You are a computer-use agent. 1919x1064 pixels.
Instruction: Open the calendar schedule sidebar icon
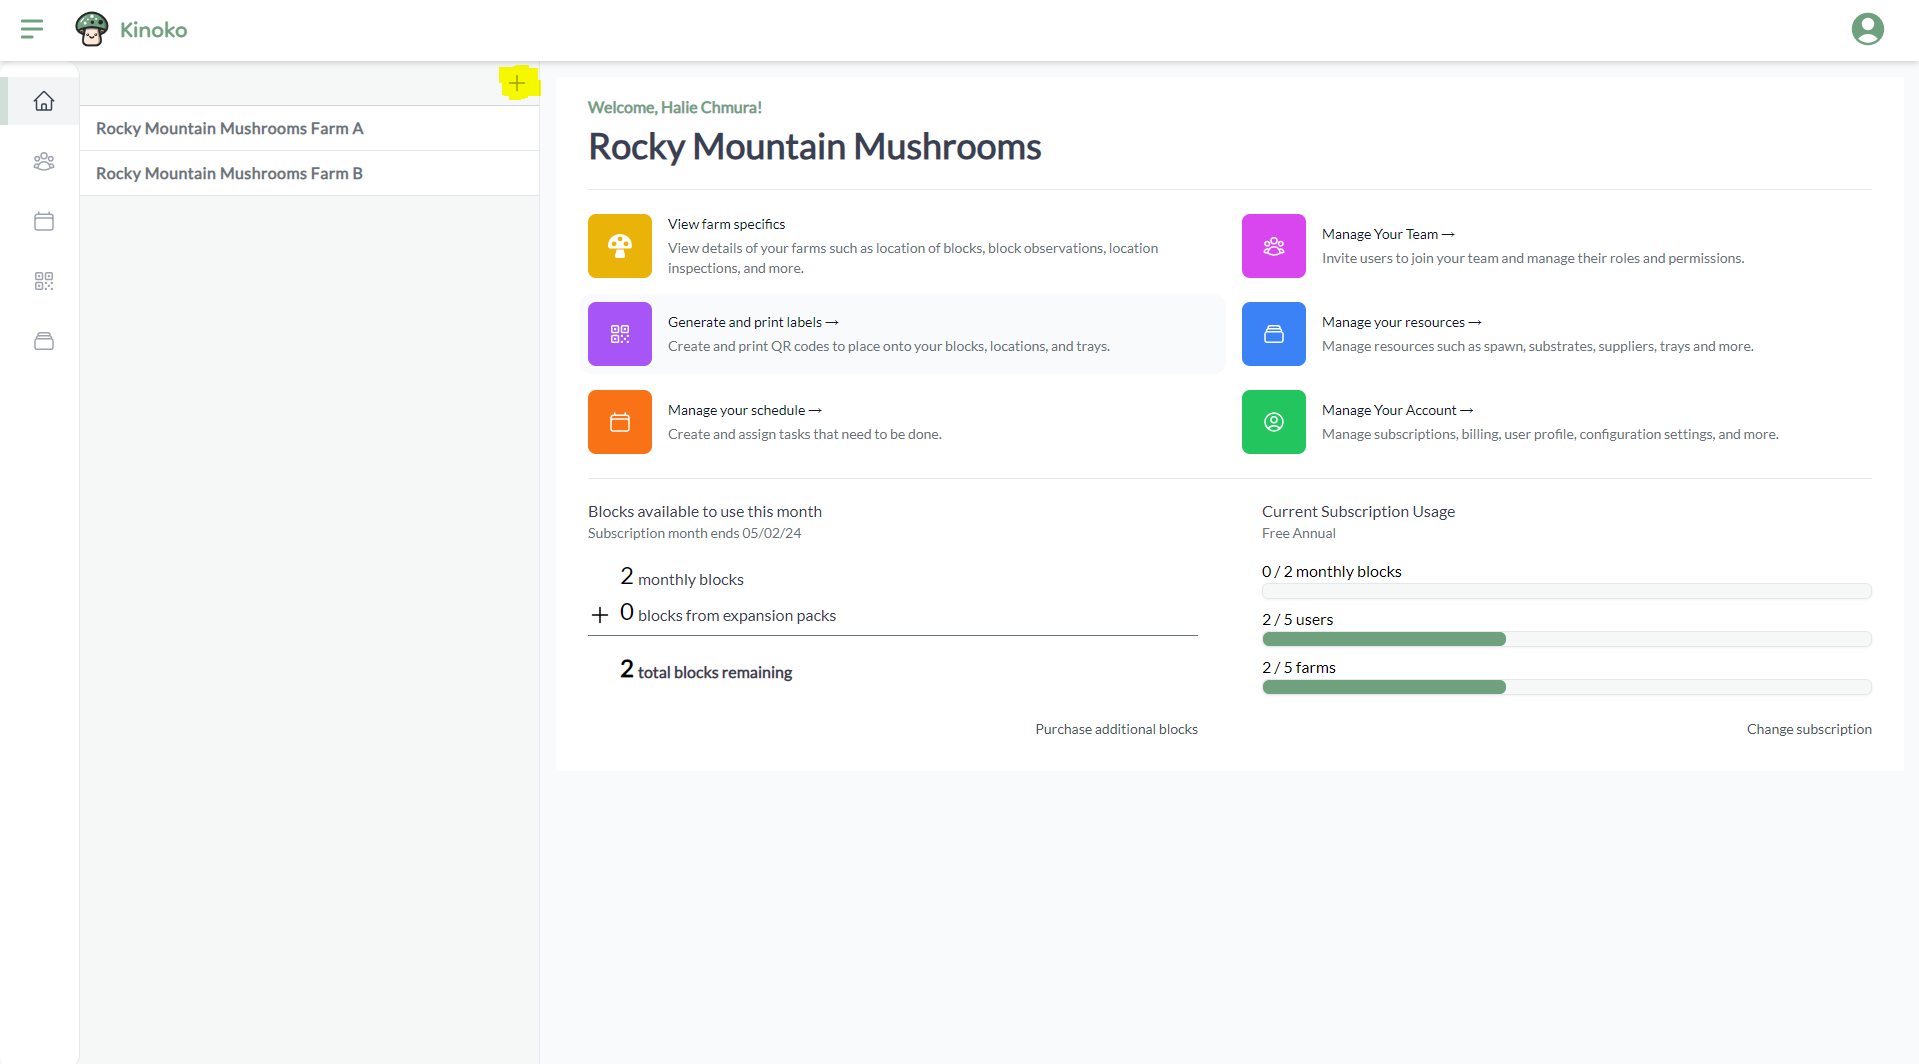[44, 221]
